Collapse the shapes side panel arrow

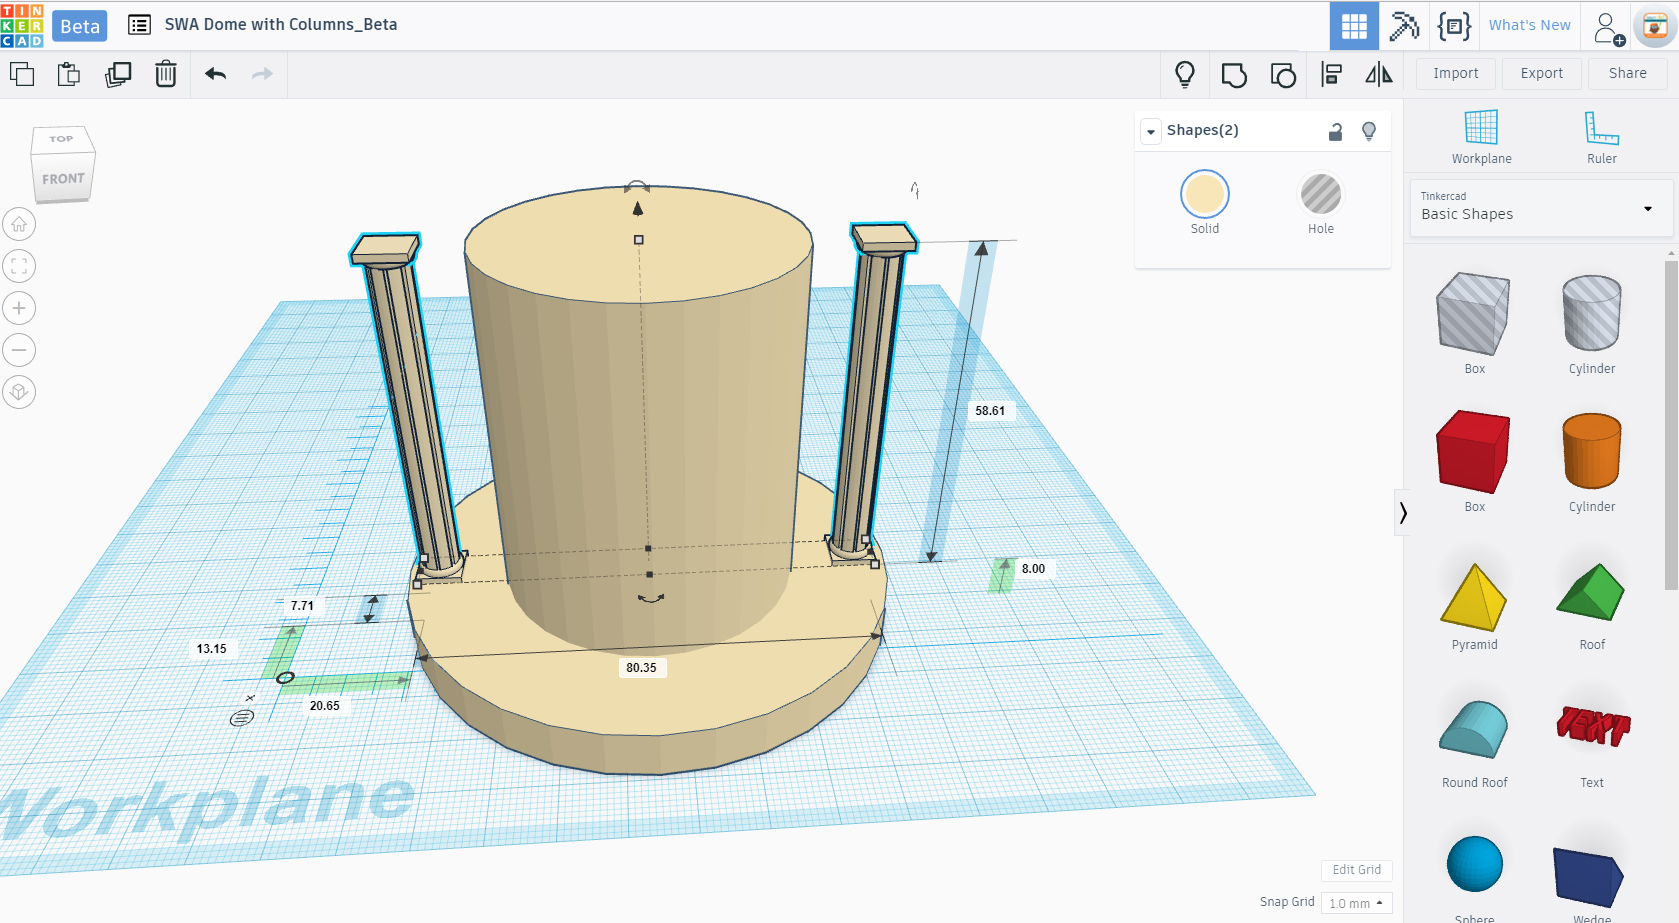(1403, 513)
